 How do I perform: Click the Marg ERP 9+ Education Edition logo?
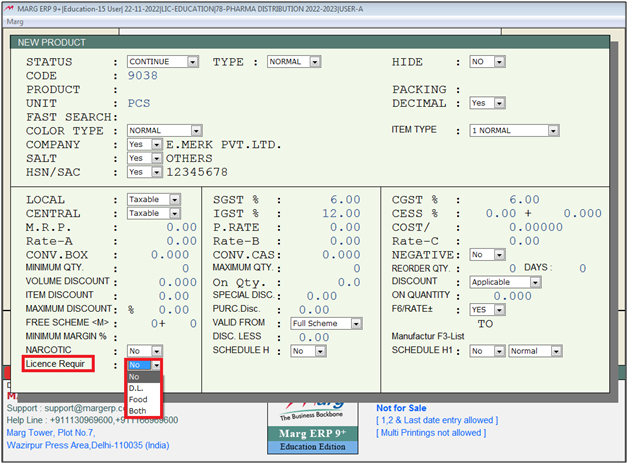(x=313, y=428)
